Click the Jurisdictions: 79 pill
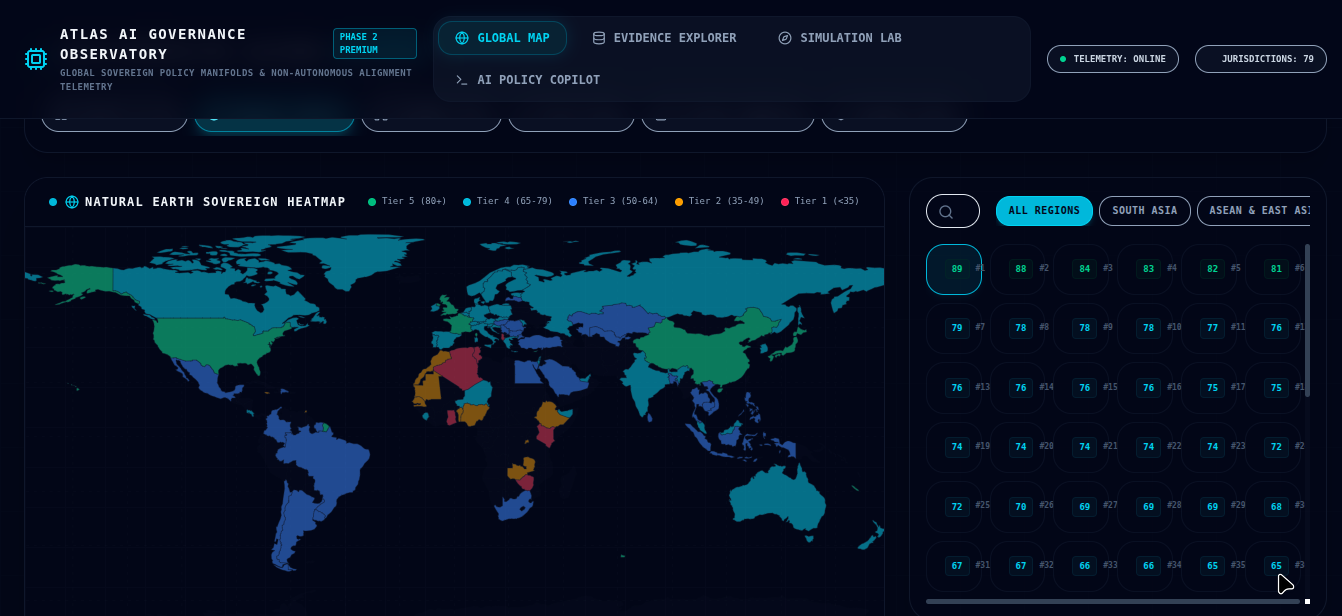1342x616 pixels. [x=1261, y=59]
